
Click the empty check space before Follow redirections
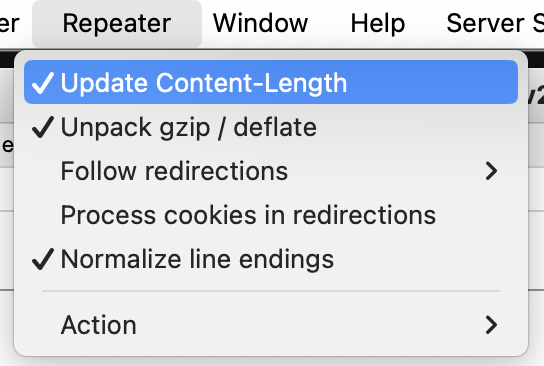pyautogui.click(x=43, y=171)
